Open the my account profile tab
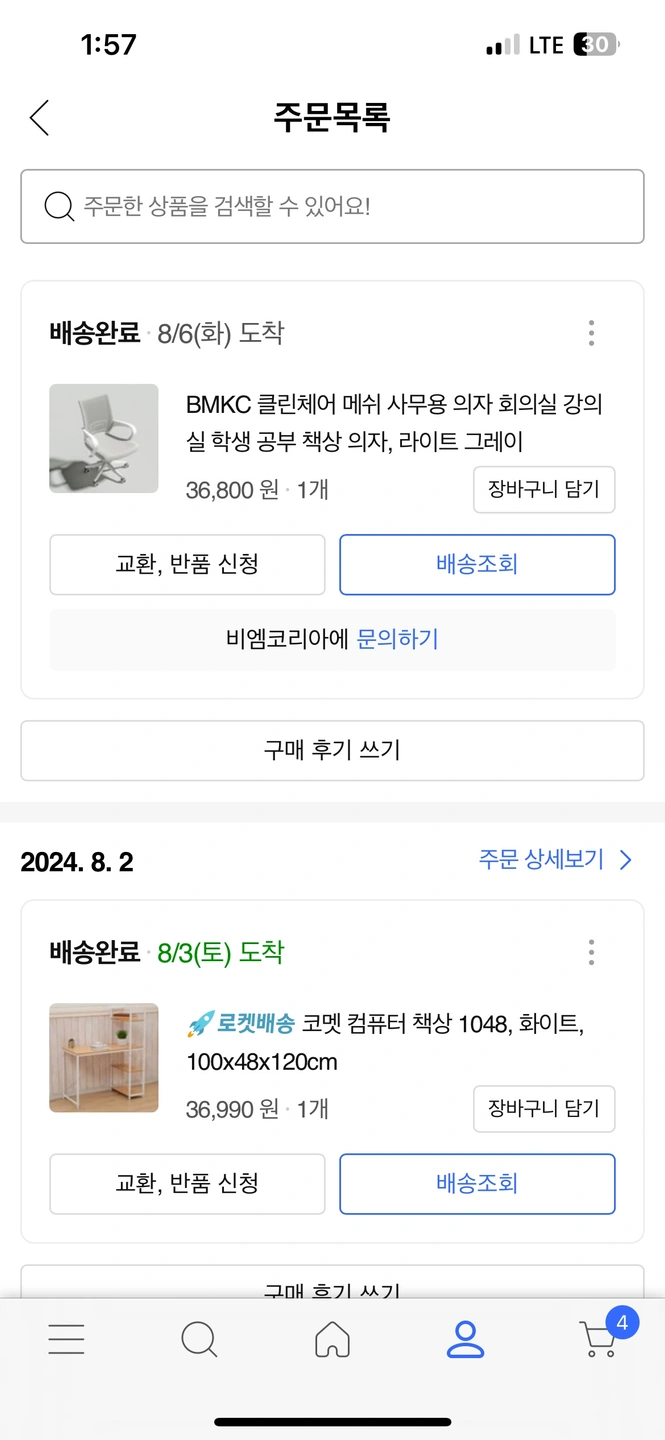This screenshot has width=665, height=1440. (x=465, y=1339)
